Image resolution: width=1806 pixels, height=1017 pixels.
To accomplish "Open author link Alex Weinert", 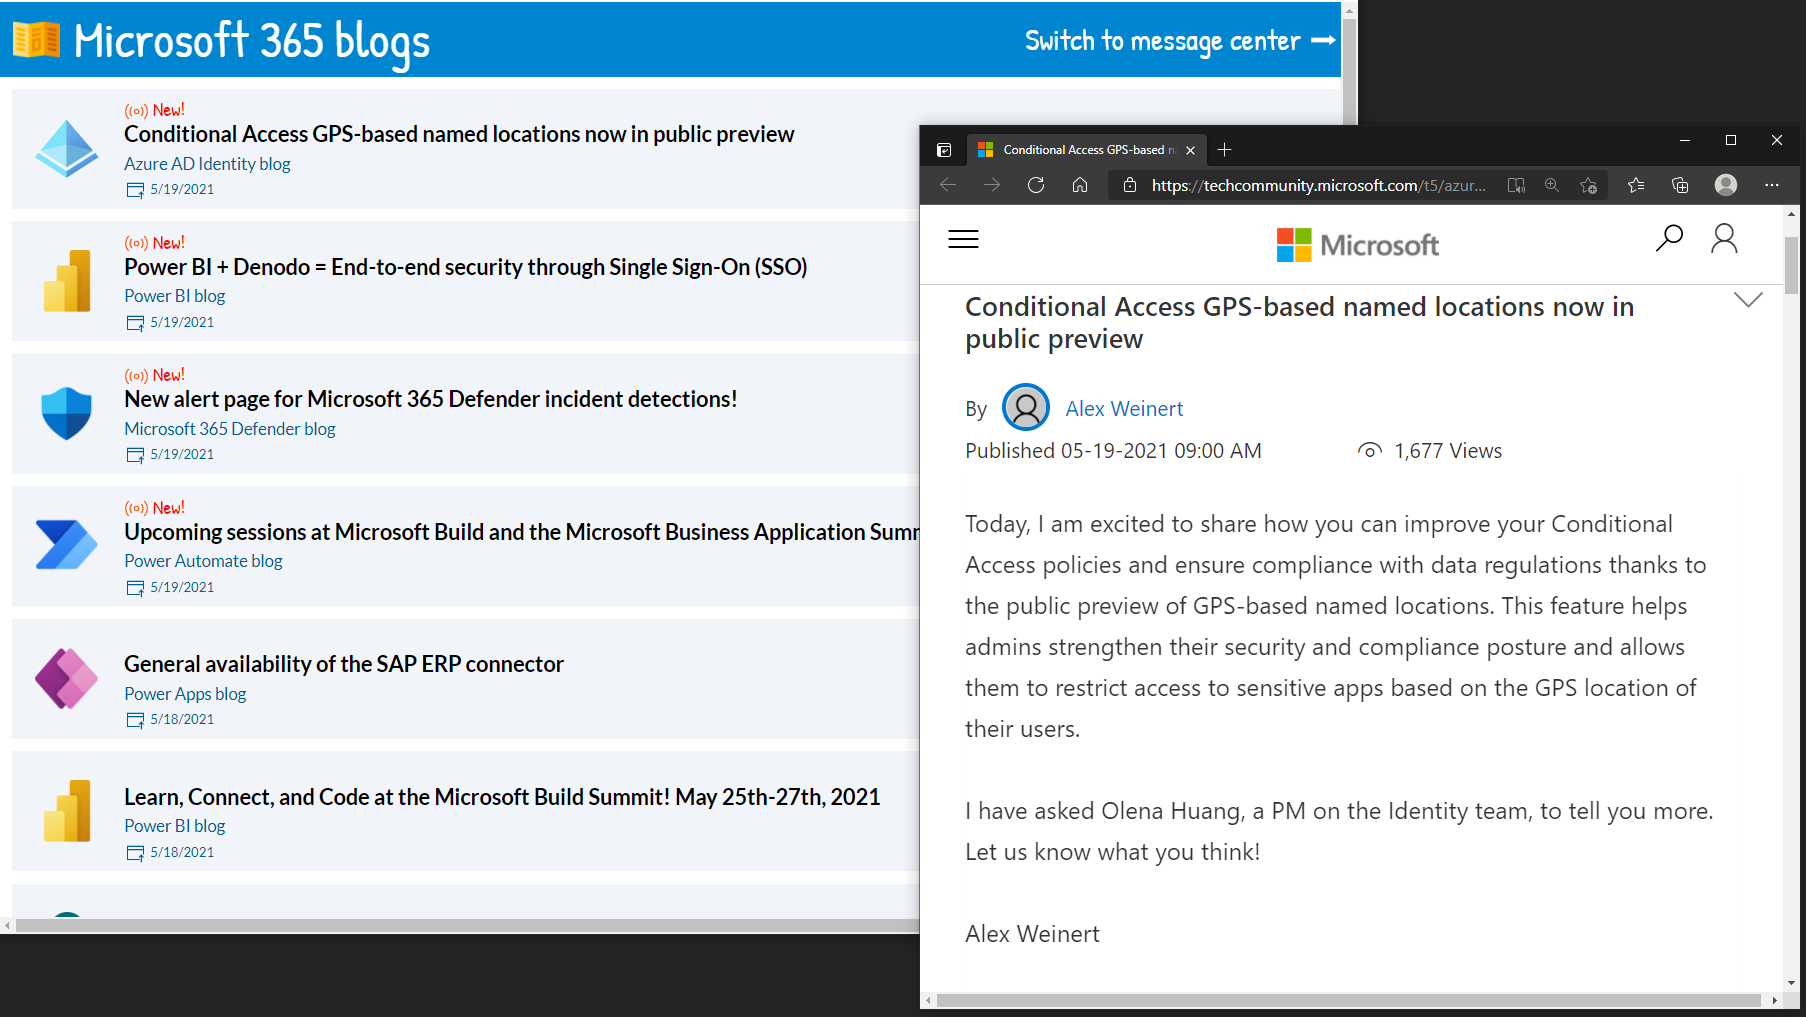I will click(1124, 409).
